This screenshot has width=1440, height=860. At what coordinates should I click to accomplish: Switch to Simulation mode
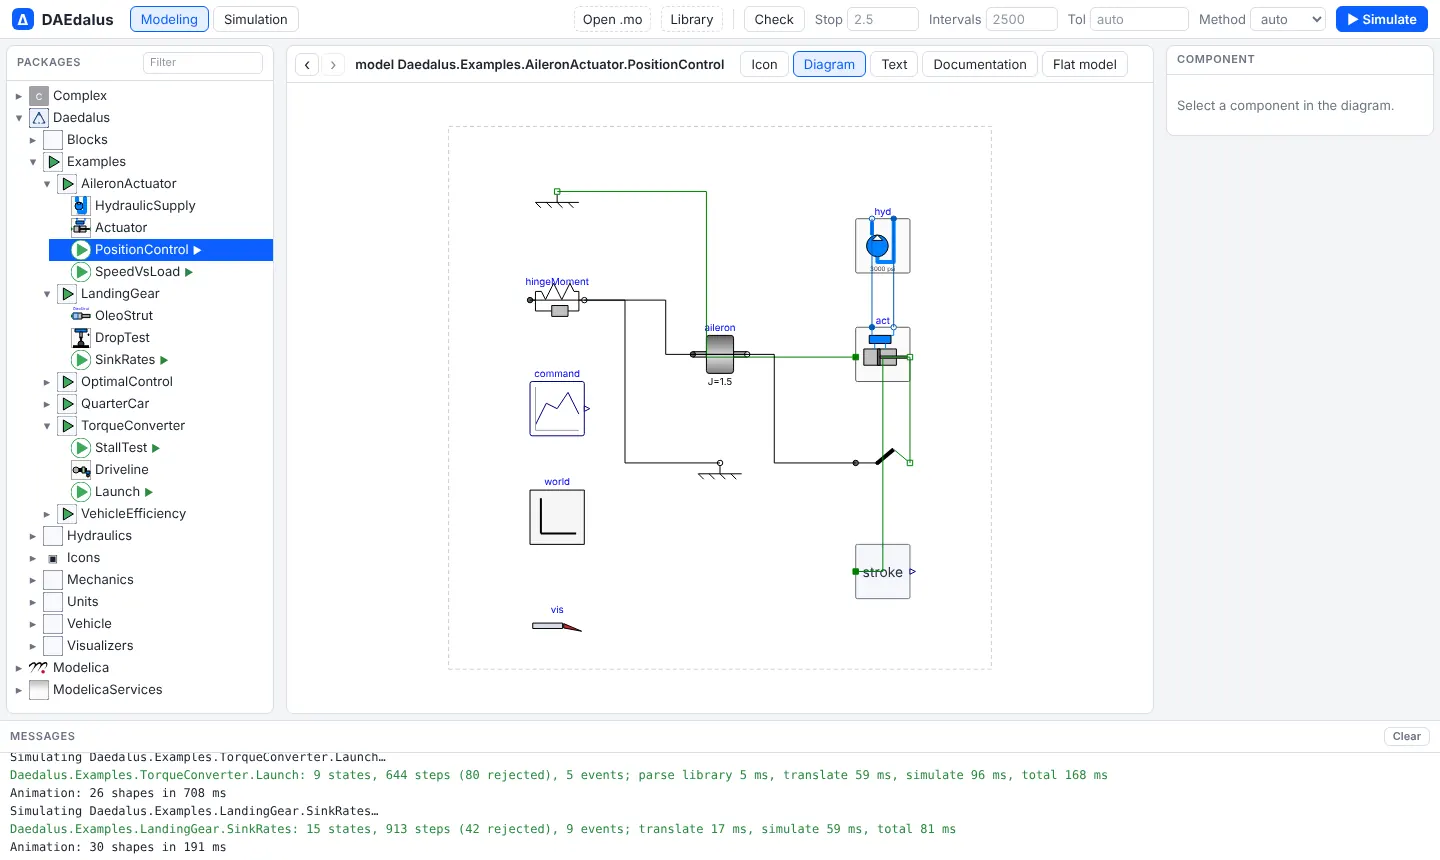pos(256,19)
